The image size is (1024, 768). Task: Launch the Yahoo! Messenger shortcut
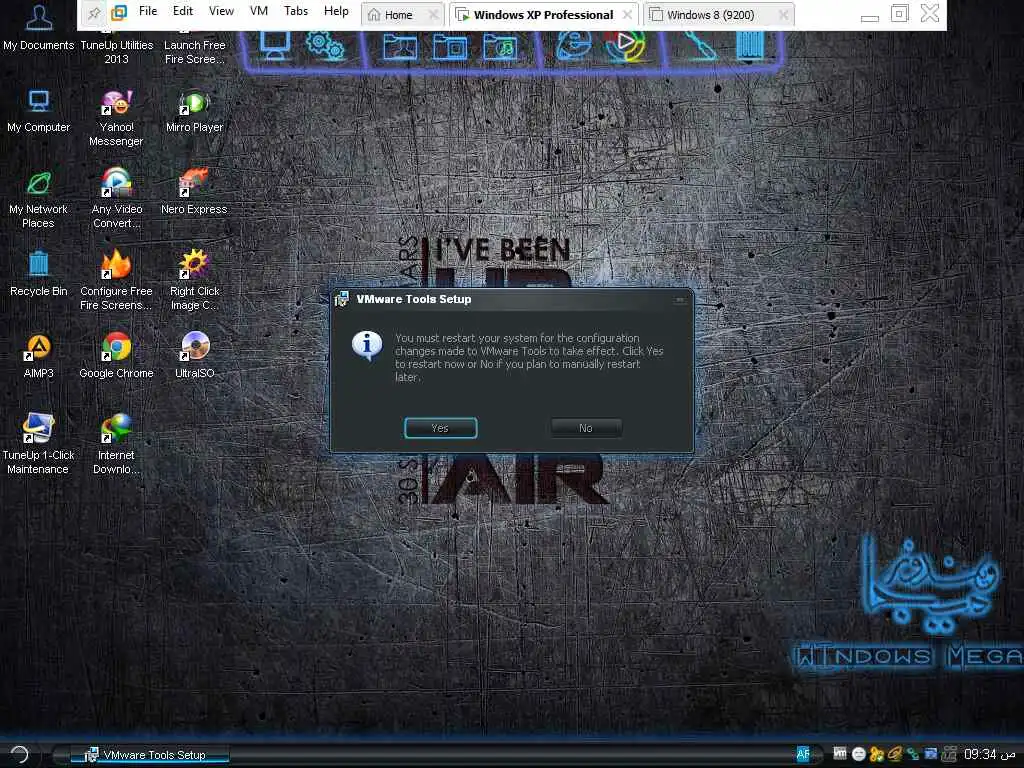point(116,119)
